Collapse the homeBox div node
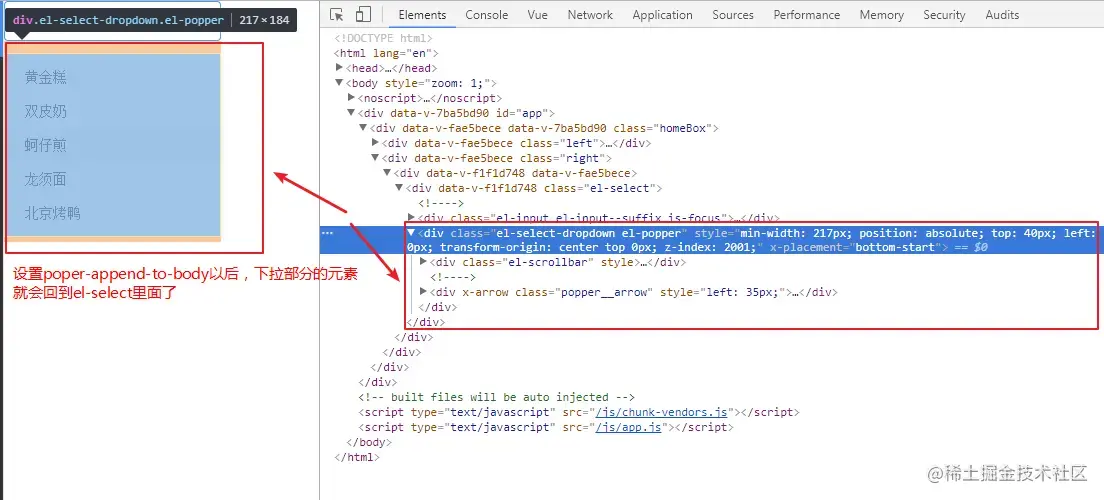This screenshot has width=1104, height=500. click(x=363, y=128)
